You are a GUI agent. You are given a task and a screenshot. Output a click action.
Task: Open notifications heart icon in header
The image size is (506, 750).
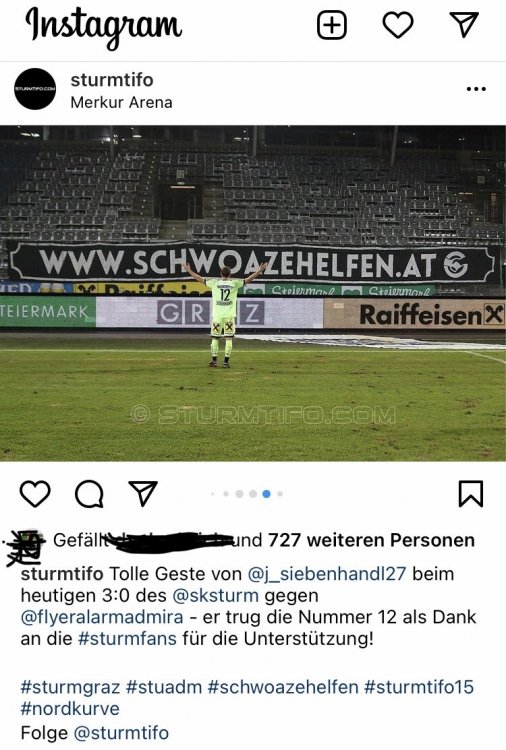click(398, 25)
